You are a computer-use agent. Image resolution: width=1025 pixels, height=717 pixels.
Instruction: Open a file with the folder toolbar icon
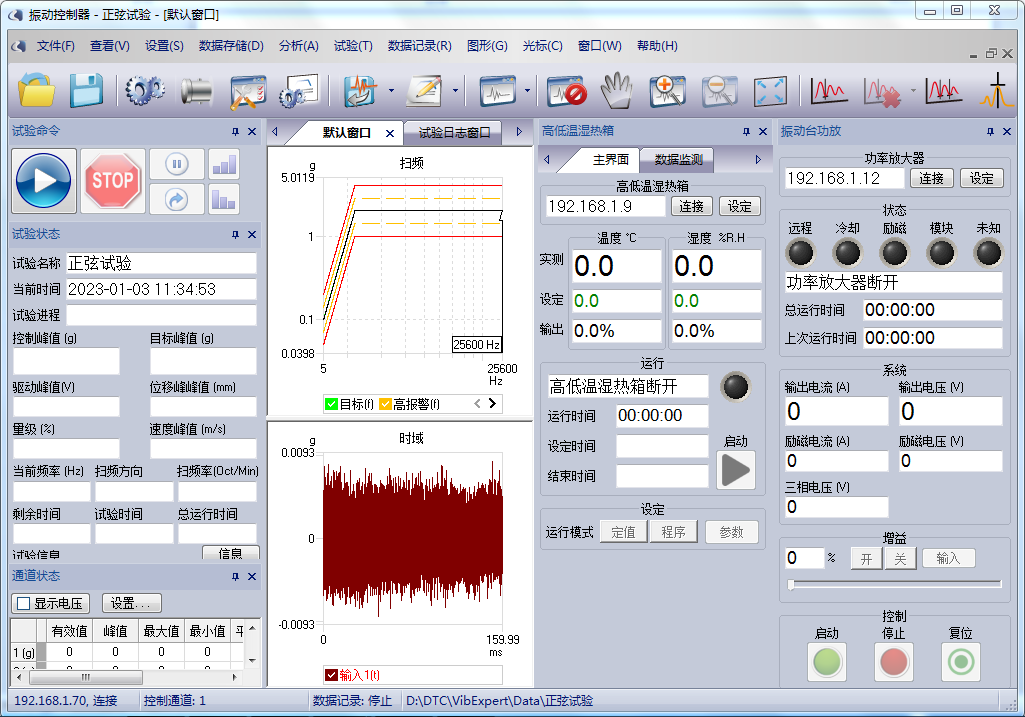pos(37,90)
